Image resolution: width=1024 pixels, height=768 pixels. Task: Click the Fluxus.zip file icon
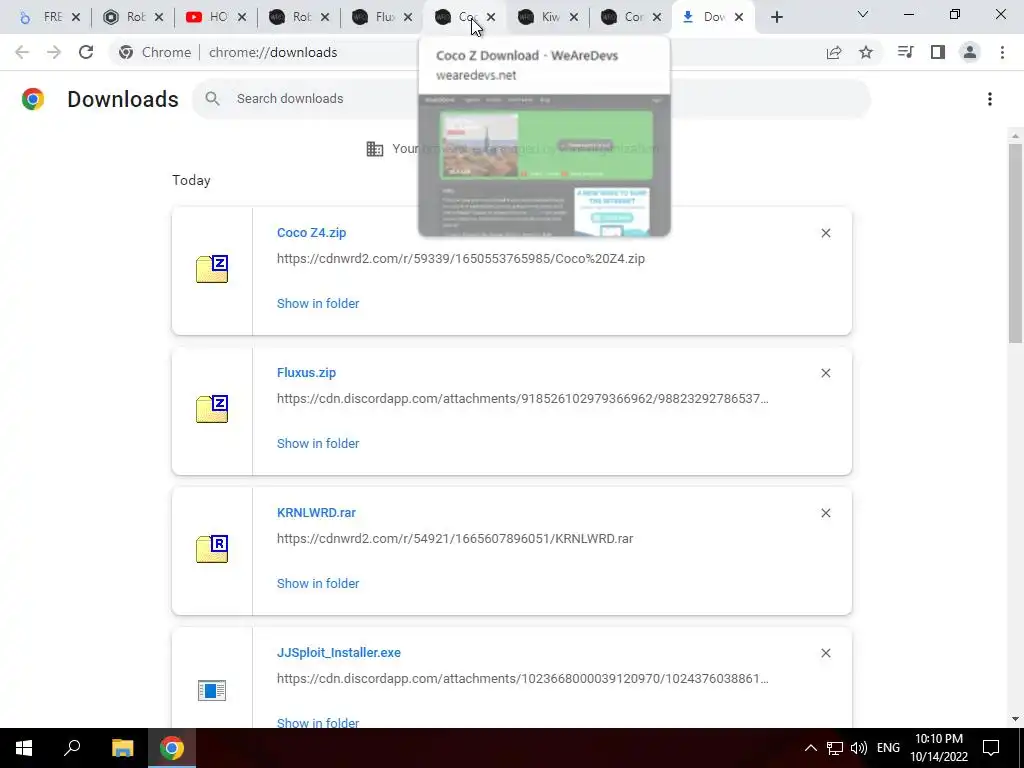[x=212, y=409]
